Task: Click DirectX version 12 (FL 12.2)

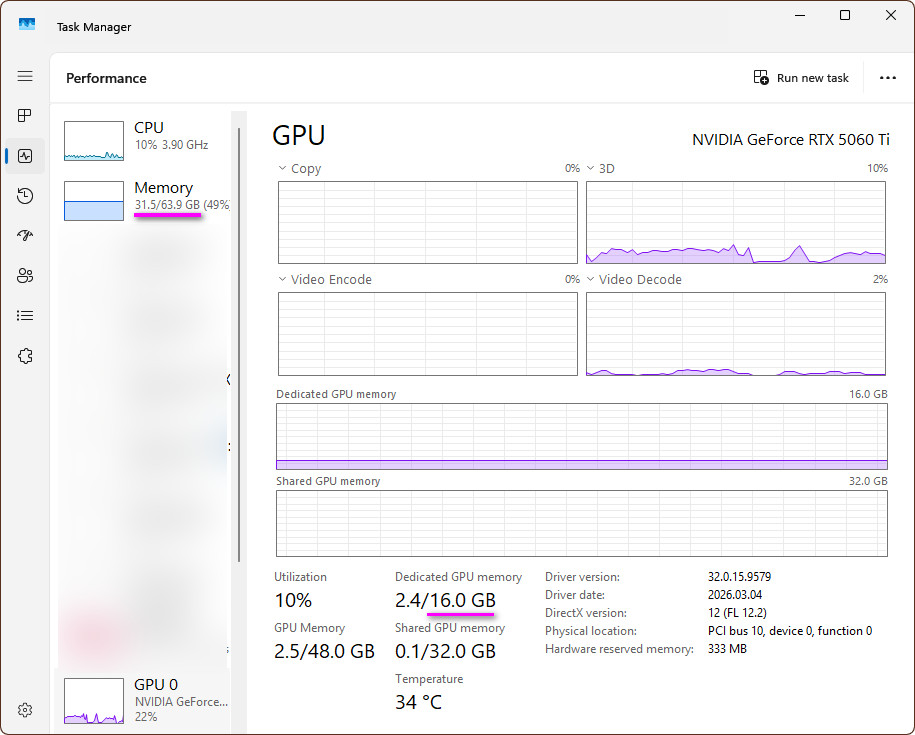Action: [737, 613]
